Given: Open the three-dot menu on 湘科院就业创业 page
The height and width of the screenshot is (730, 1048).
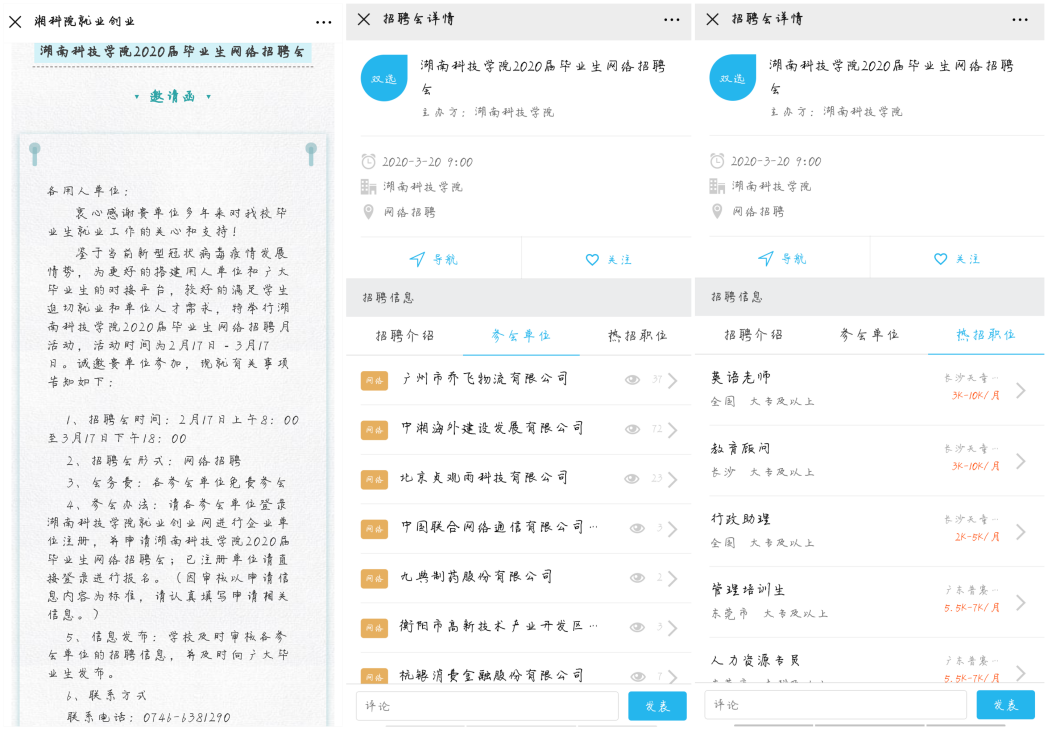Looking at the screenshot, I should (x=323, y=21).
